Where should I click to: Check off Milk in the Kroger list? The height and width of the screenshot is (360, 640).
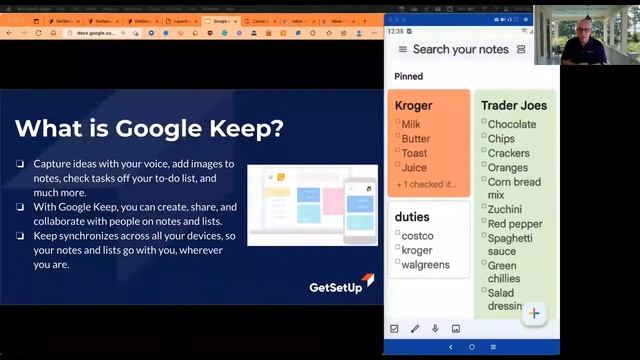[398, 121]
